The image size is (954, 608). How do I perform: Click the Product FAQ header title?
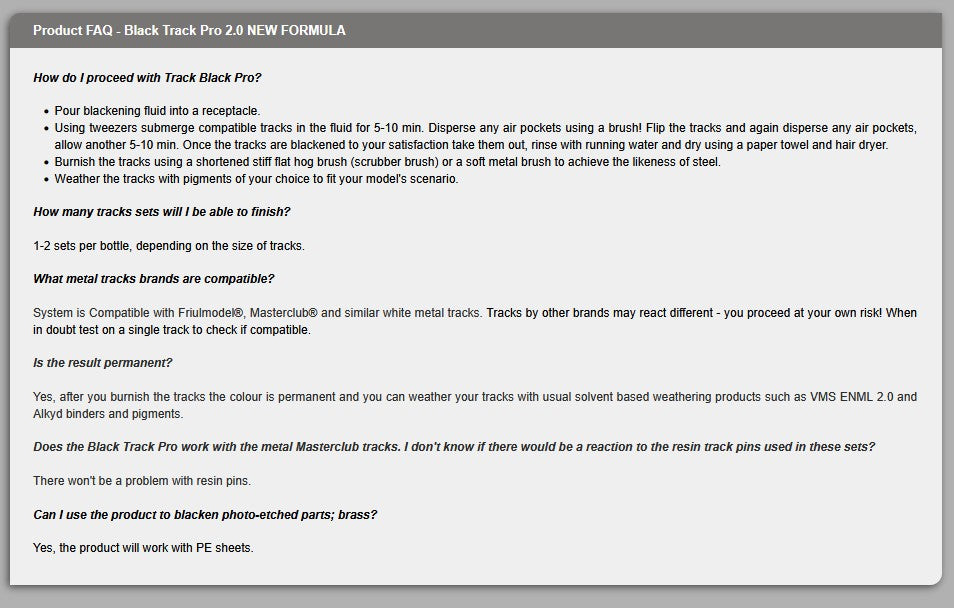click(189, 30)
